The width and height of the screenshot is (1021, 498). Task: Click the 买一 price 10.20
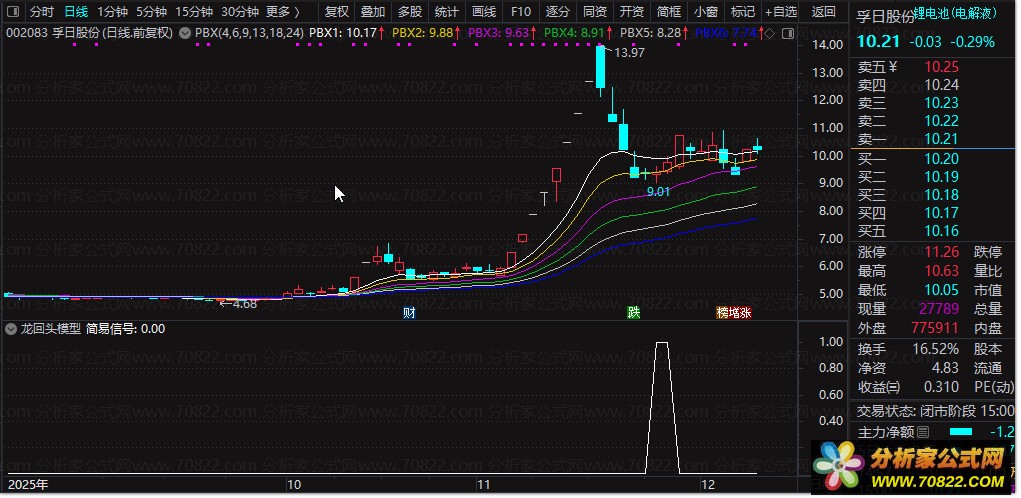(942, 159)
